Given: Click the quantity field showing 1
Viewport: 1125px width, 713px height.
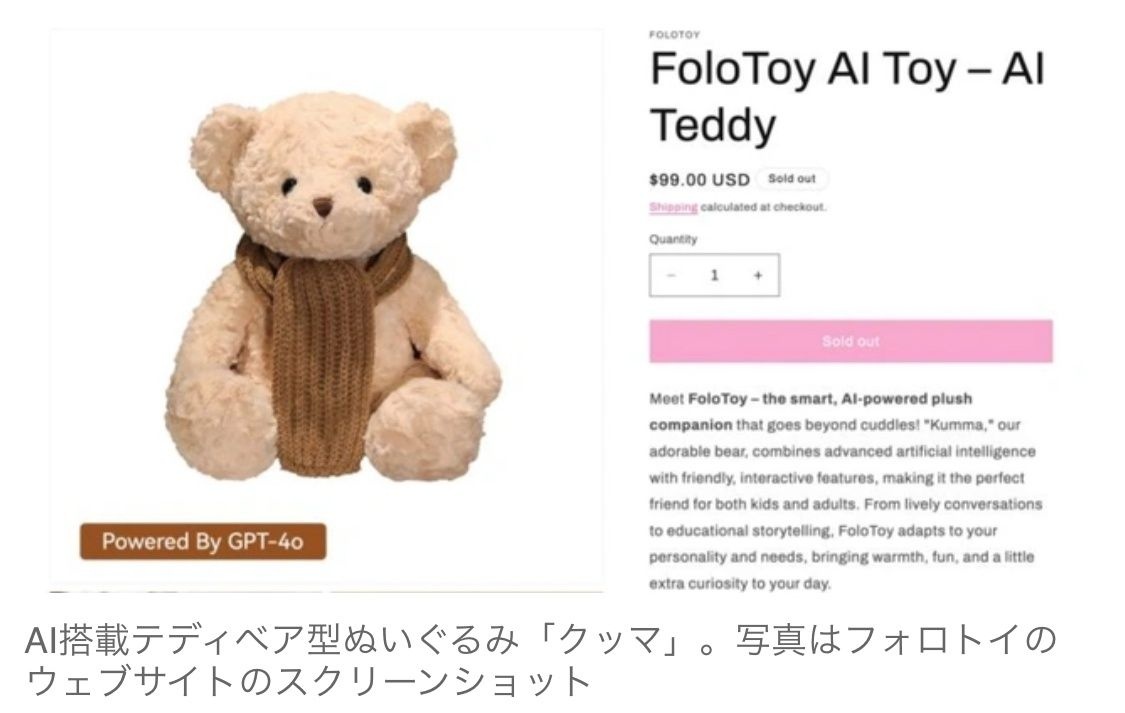Looking at the screenshot, I should coord(714,275).
